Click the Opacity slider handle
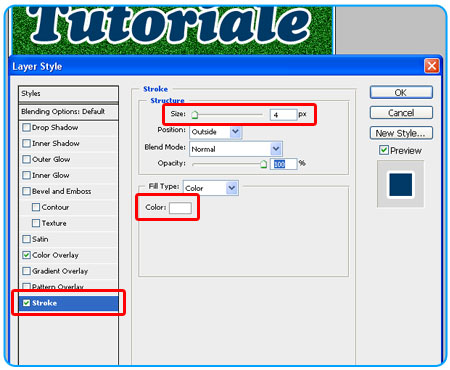Screen dimensions: 450x370 [x=263, y=164]
